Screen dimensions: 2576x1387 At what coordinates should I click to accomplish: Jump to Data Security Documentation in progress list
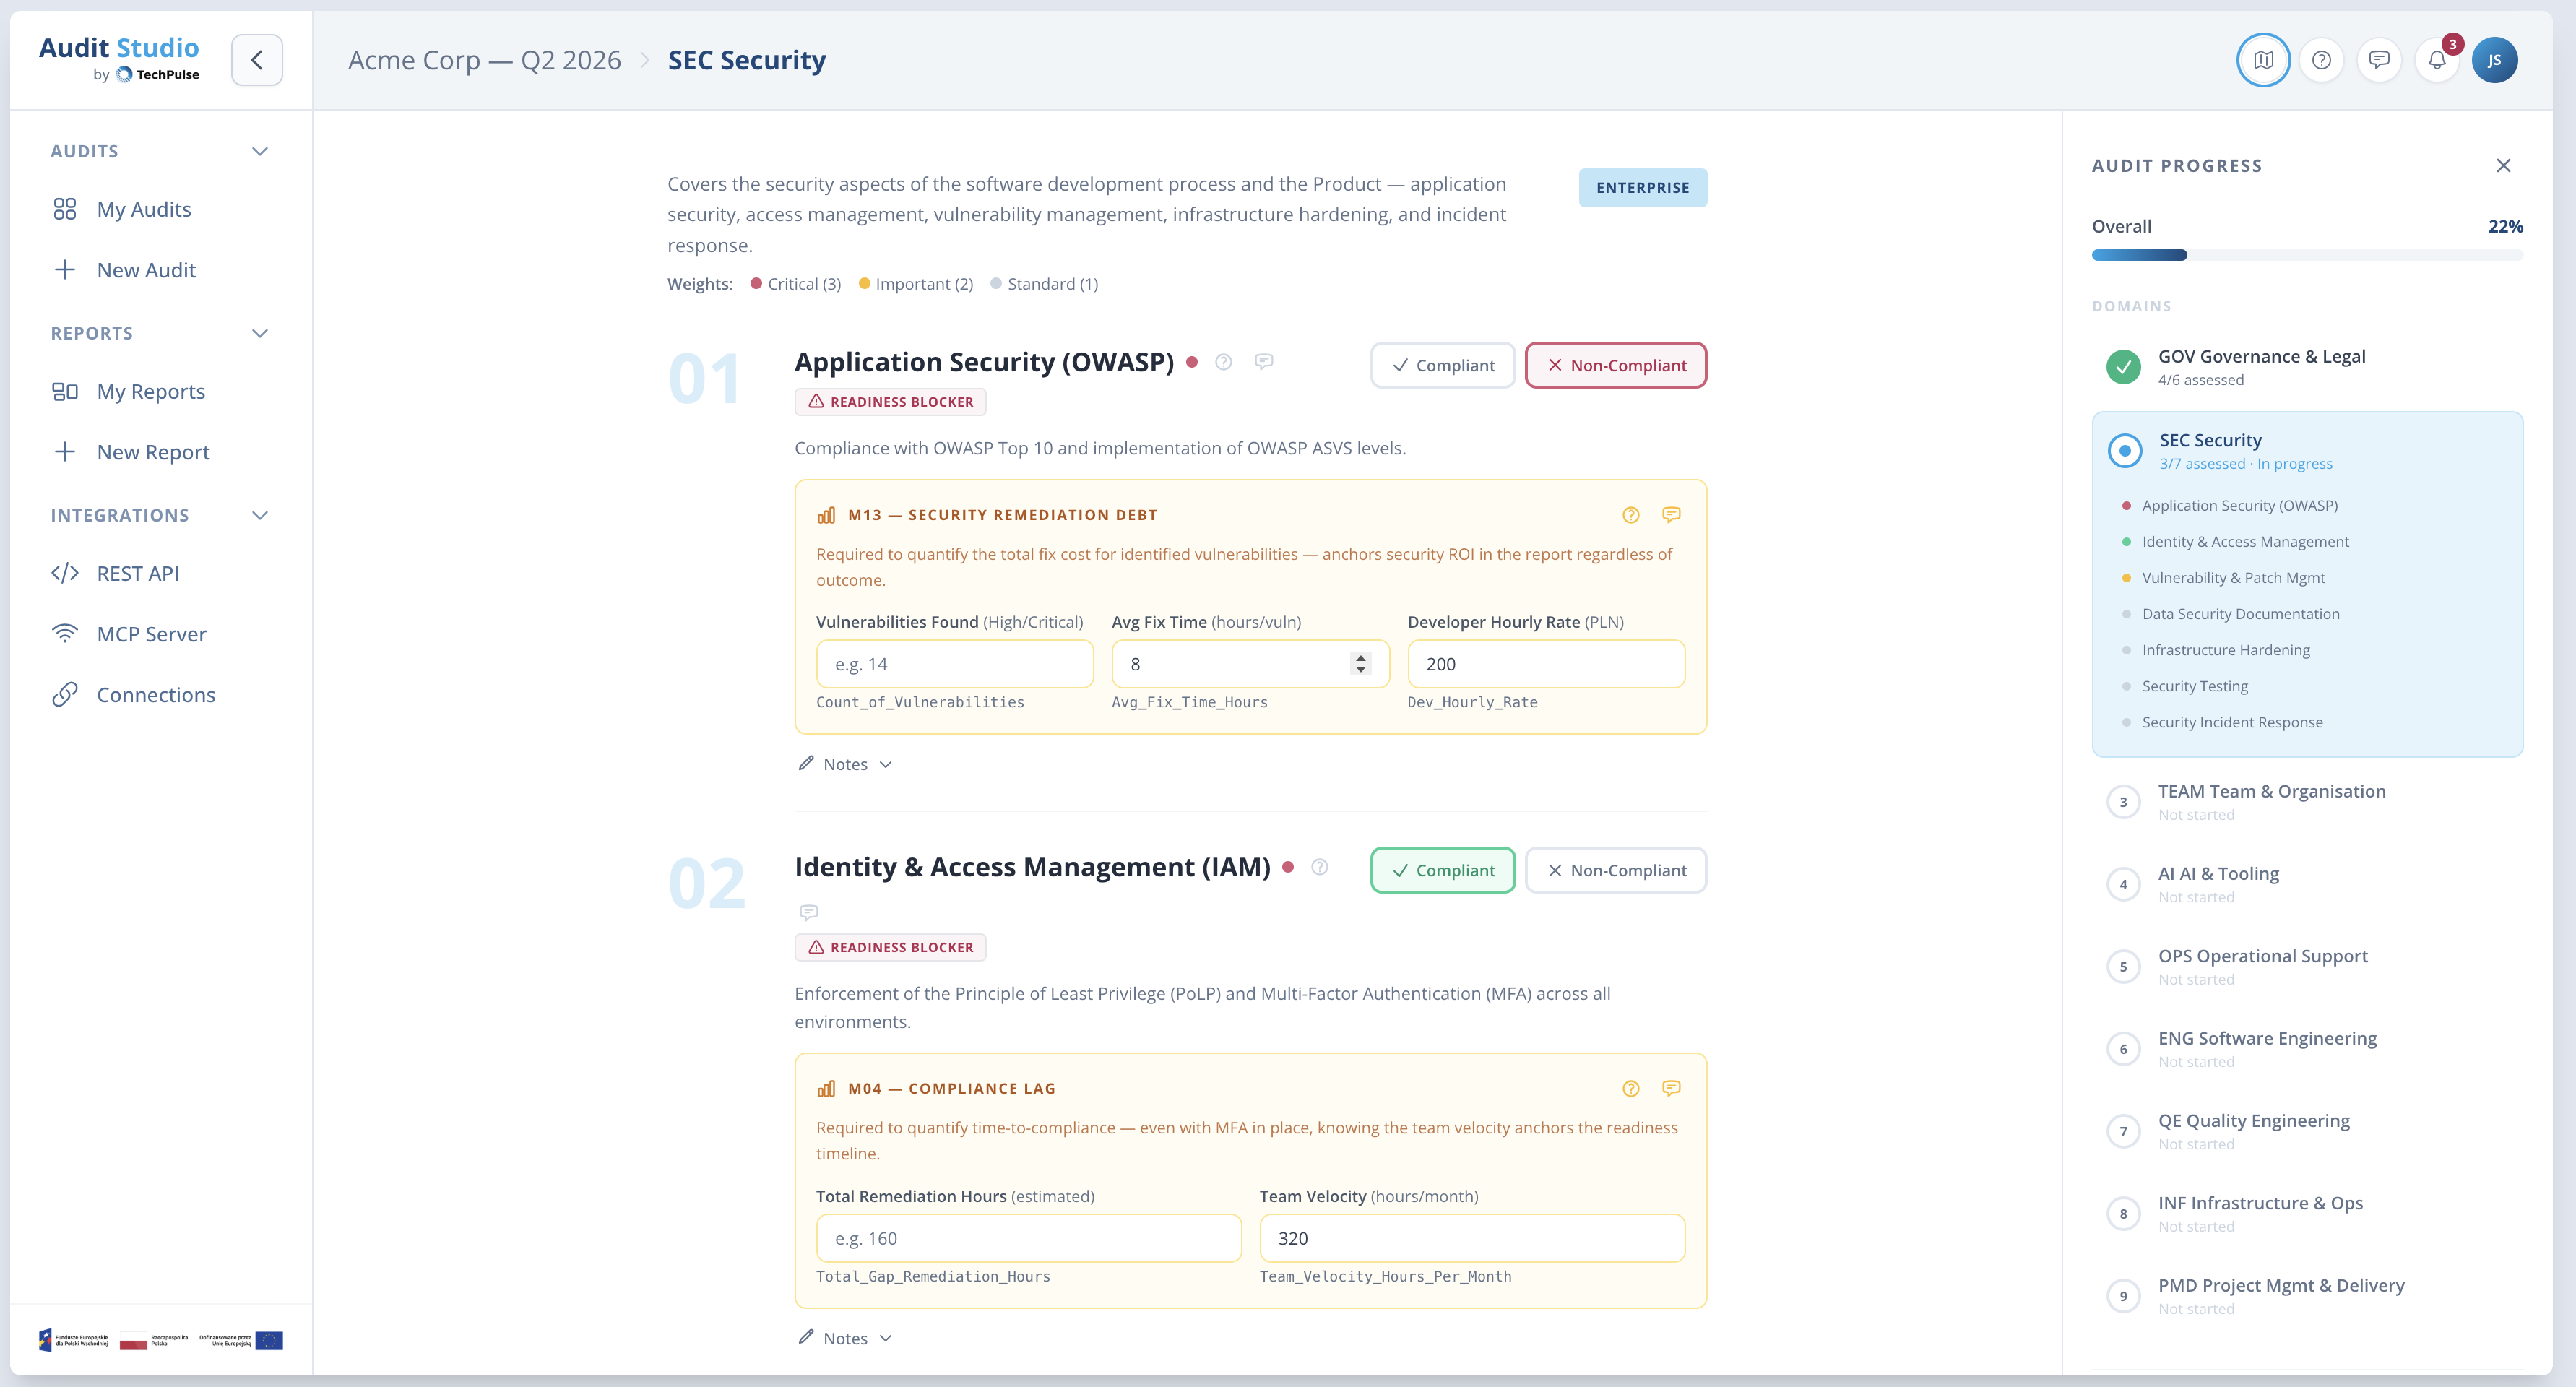[x=2240, y=614]
